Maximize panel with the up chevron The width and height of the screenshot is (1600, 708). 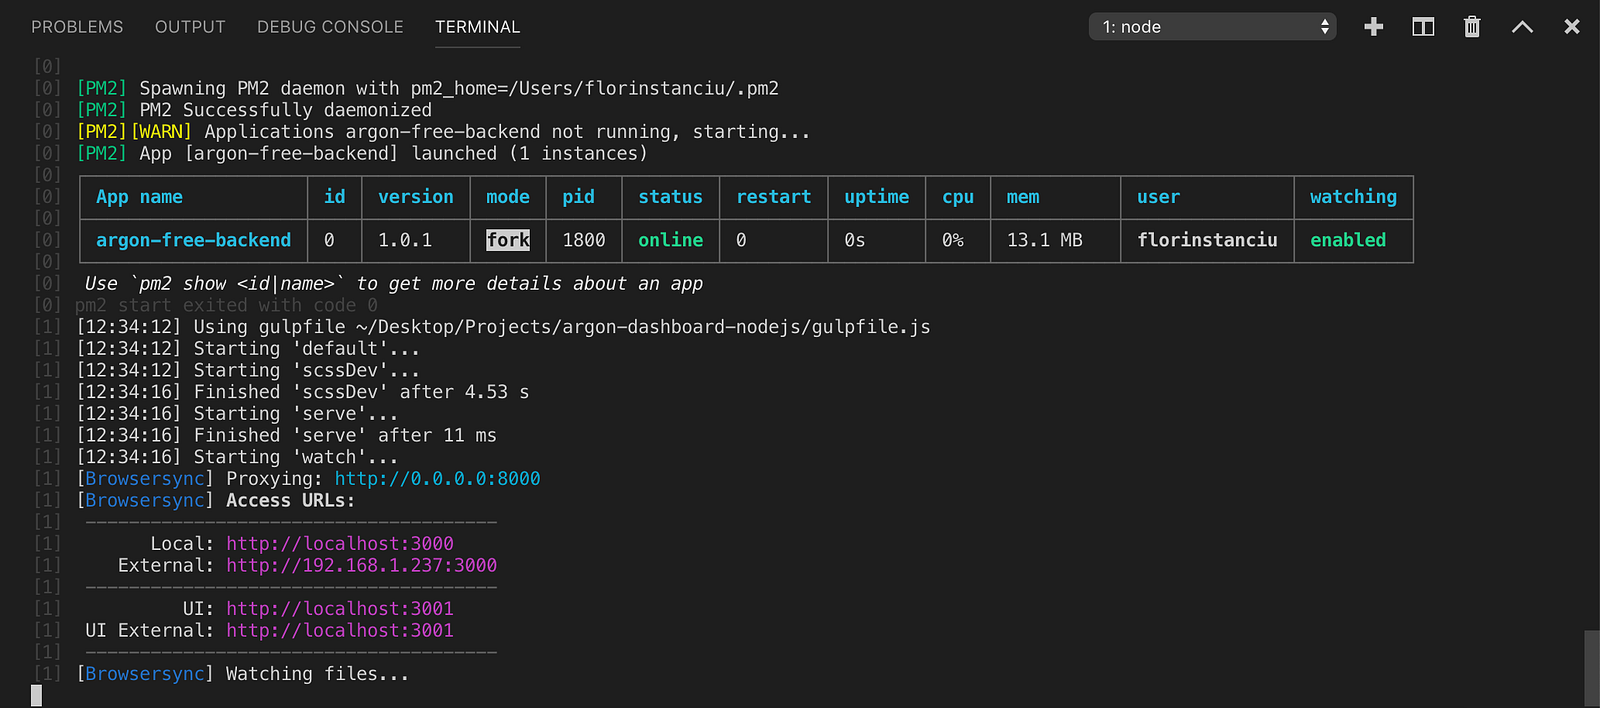pyautogui.click(x=1522, y=27)
